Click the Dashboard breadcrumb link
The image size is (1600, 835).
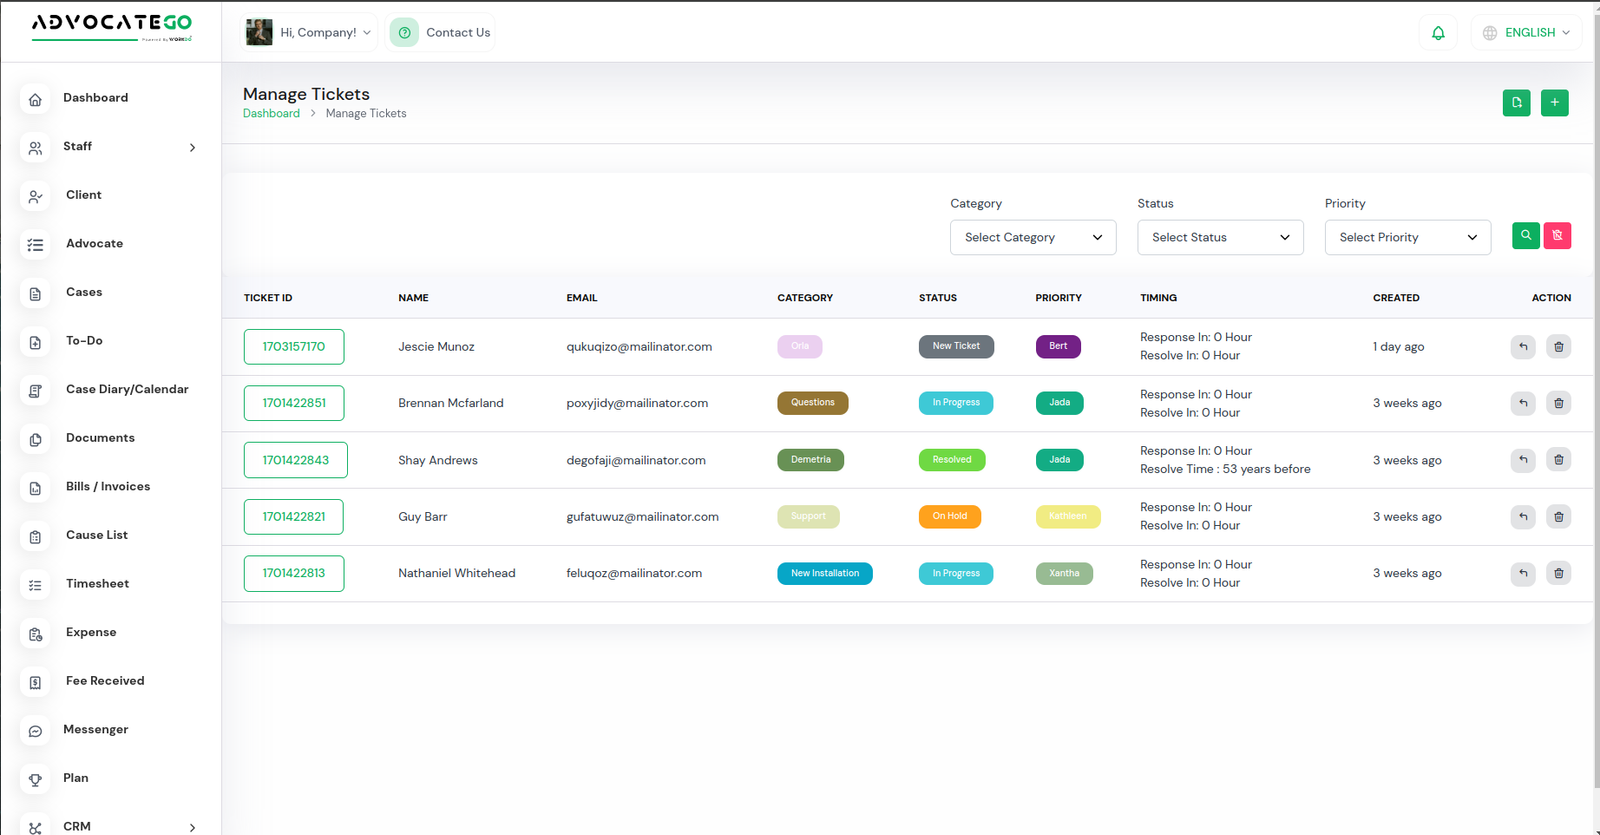271,114
